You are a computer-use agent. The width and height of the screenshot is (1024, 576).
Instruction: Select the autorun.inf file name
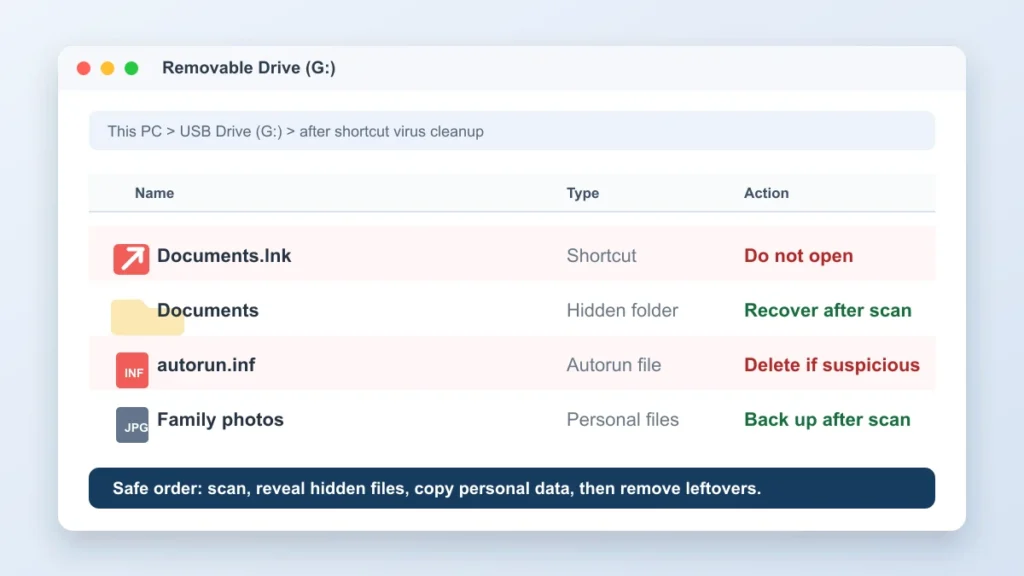(x=206, y=365)
